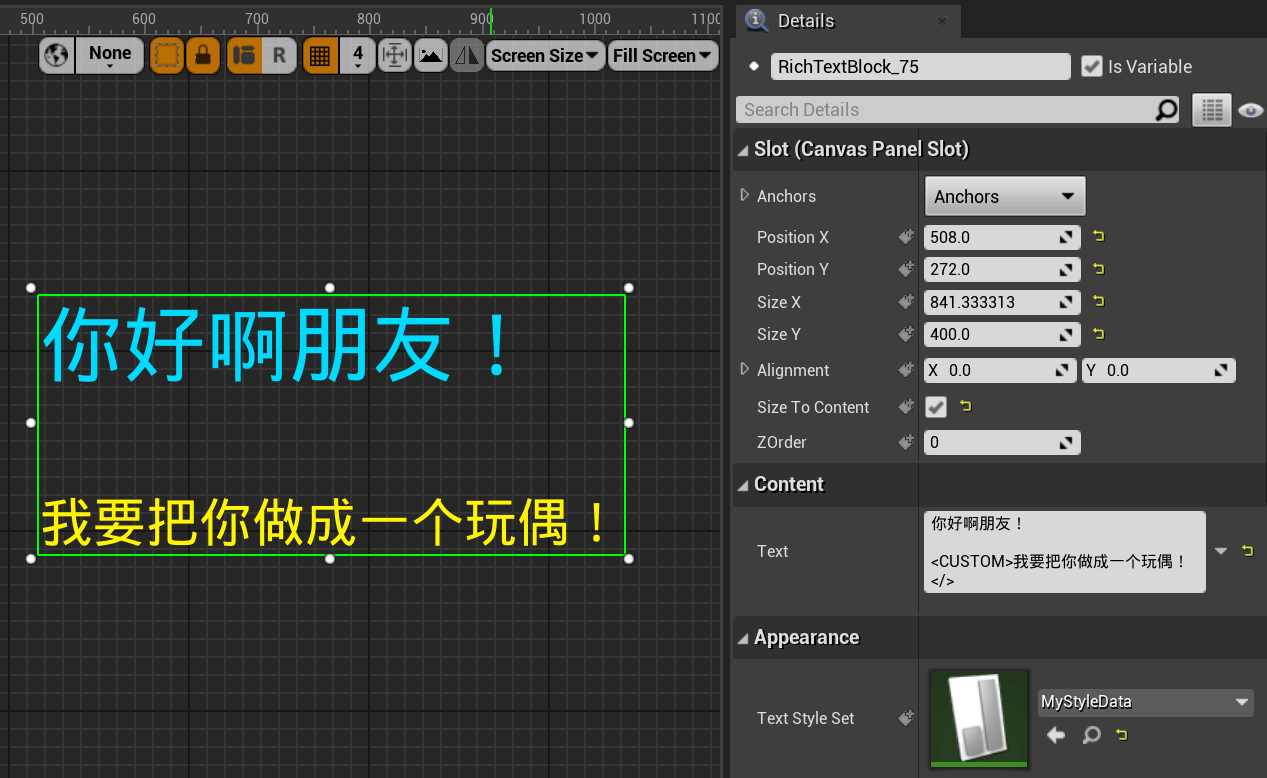Click animation key icon for Position Y

point(906,269)
